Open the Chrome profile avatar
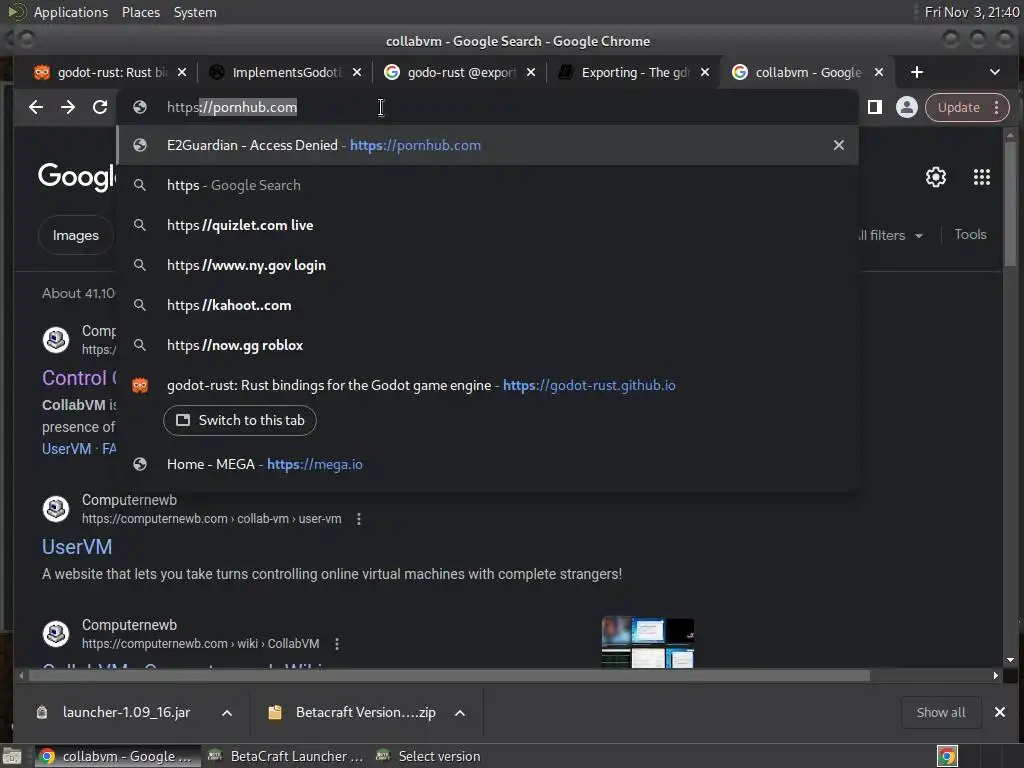The height and width of the screenshot is (768, 1024). (x=906, y=107)
